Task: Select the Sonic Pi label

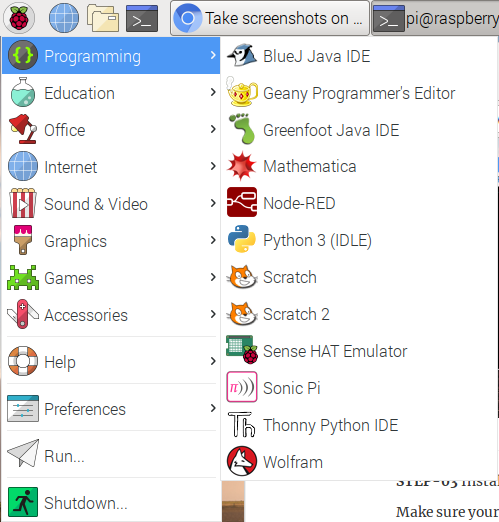Action: (292, 388)
